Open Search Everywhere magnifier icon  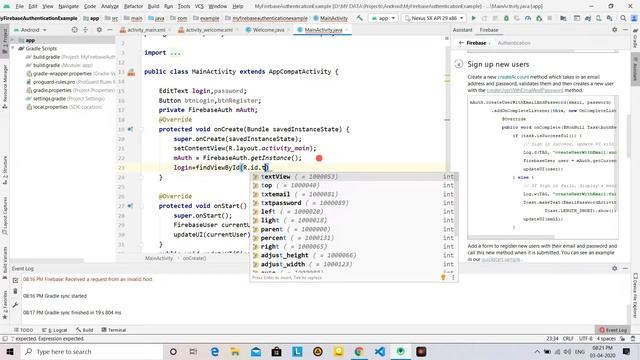tap(623, 18)
